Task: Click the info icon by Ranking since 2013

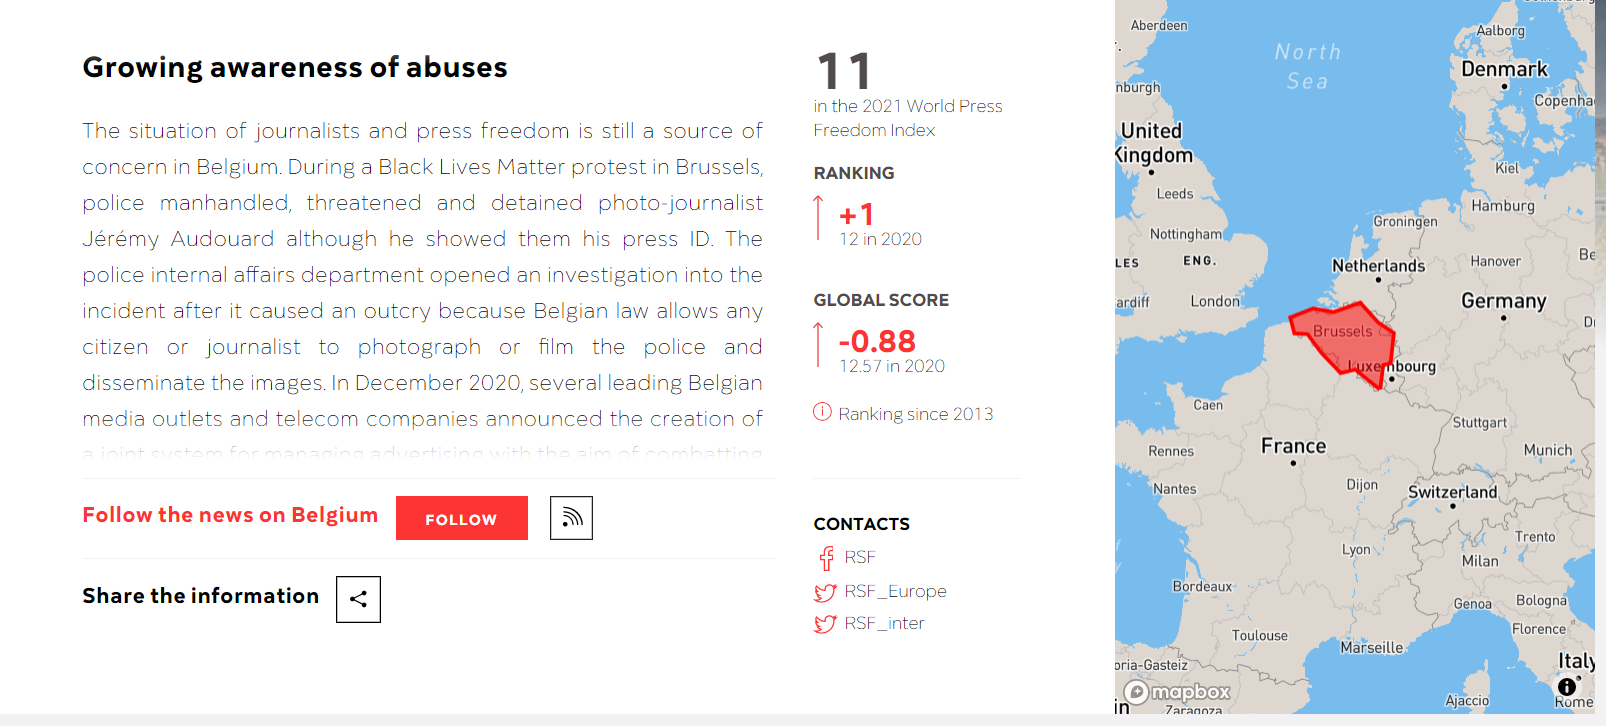Action: 822,412
